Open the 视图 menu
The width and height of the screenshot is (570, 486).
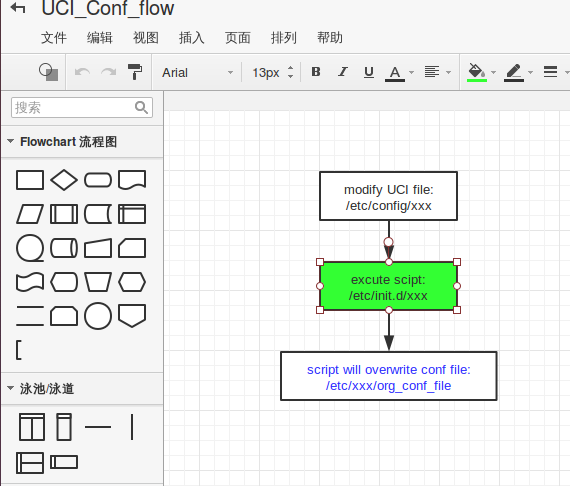pyautogui.click(x=146, y=38)
